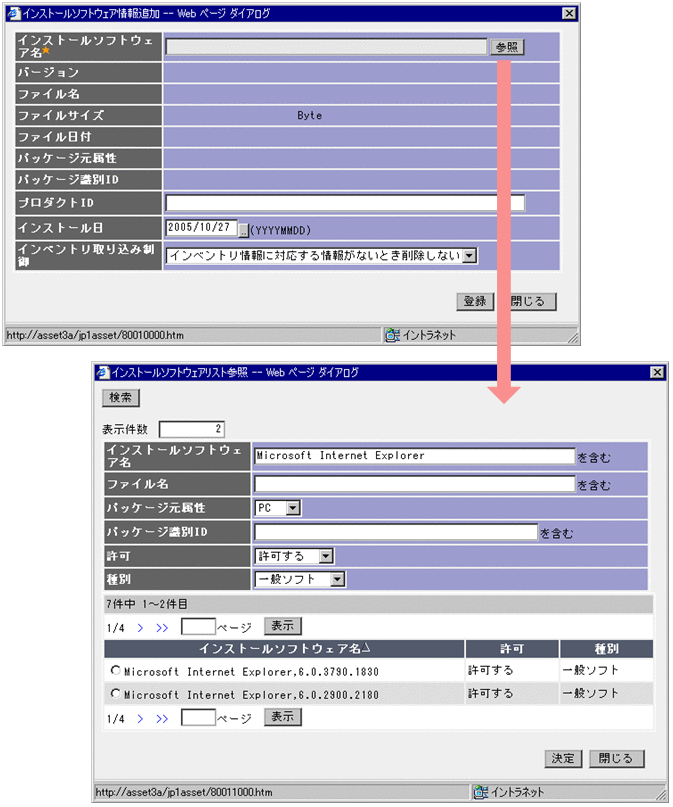673x807 pixels.
Task: Click the 種別 column header
Action: click(607, 648)
